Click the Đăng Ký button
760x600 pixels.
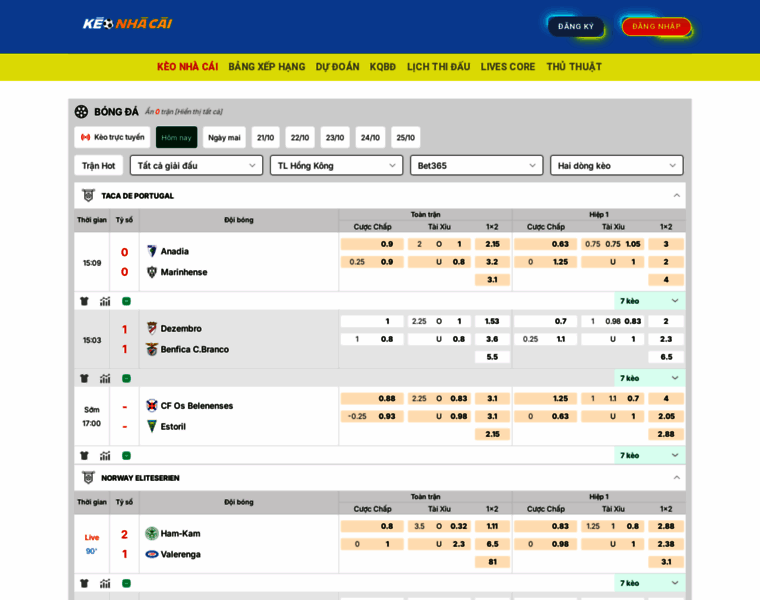point(575,26)
